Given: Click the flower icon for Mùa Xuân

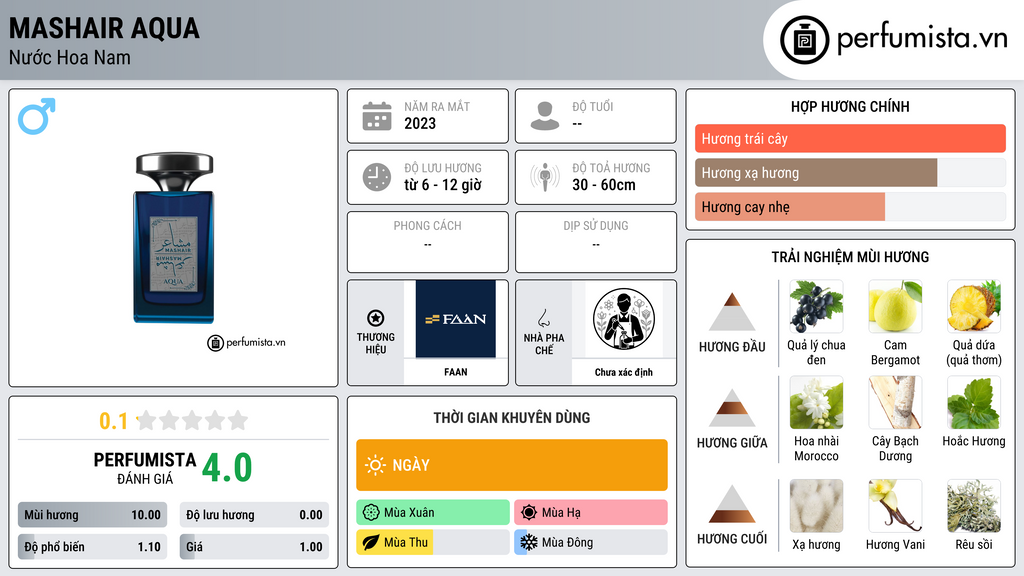Looking at the screenshot, I should pyautogui.click(x=371, y=513).
